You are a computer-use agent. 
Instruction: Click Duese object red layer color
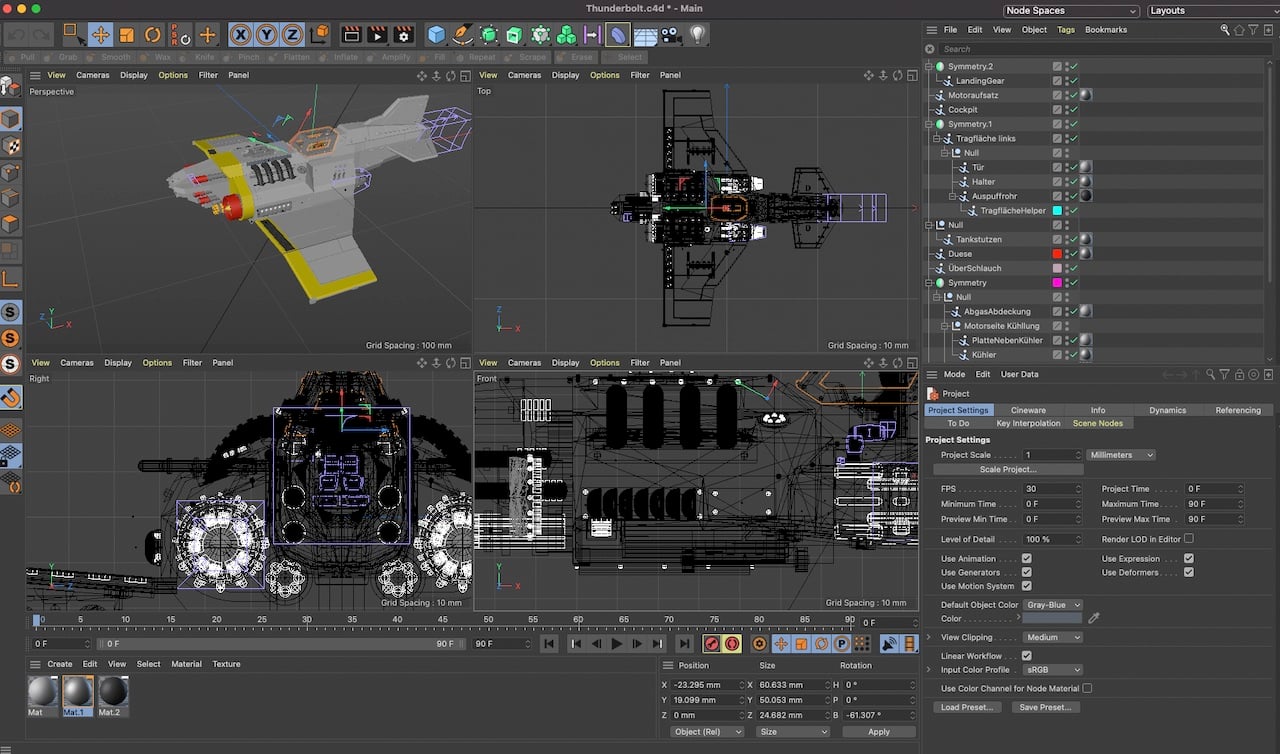click(x=1057, y=254)
